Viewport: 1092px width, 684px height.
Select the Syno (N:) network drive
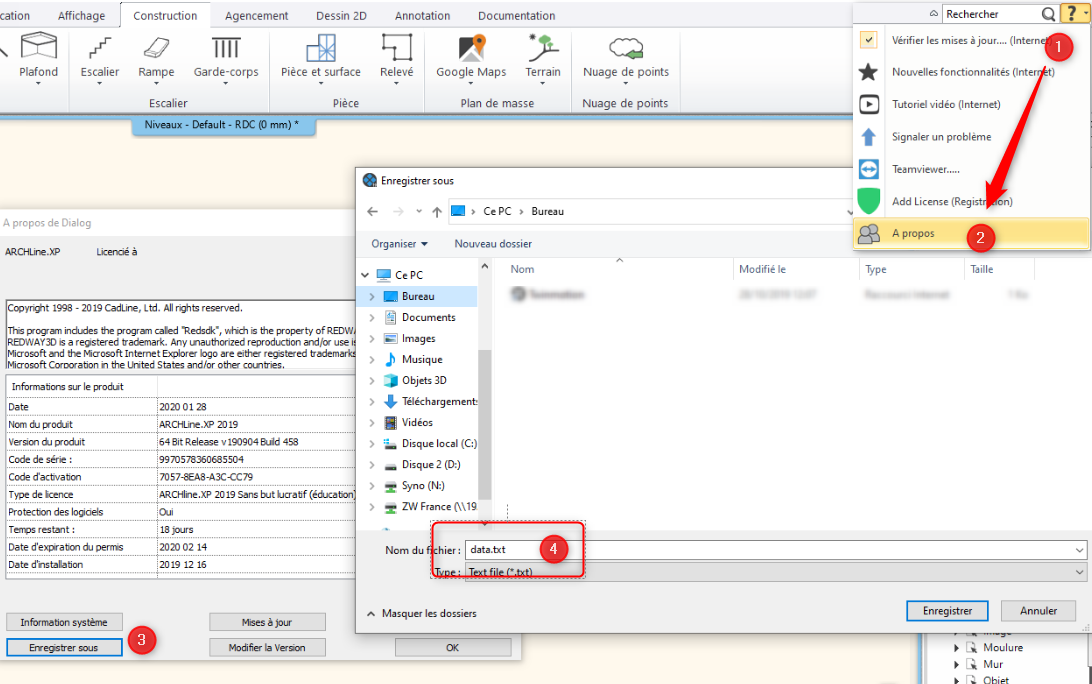click(423, 485)
